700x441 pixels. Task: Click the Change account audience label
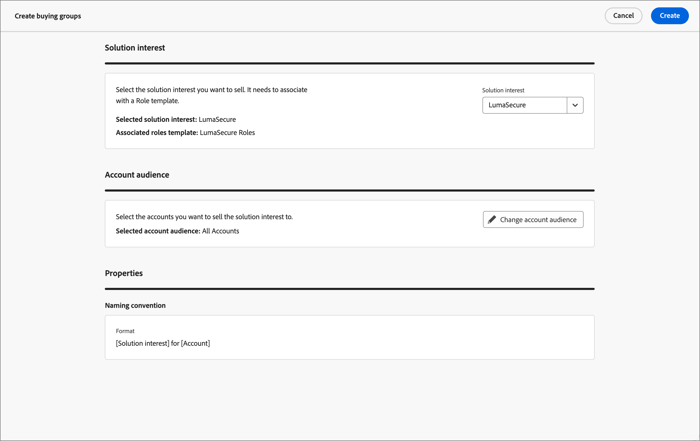coord(538,219)
